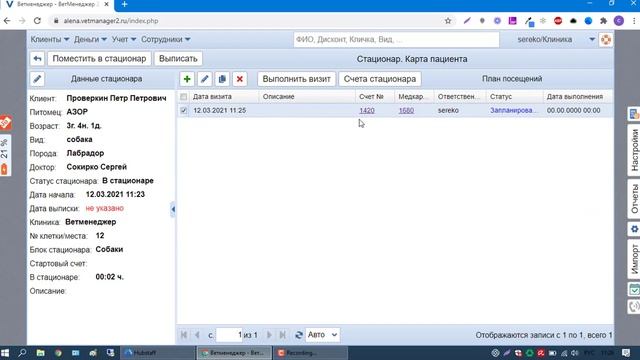The image size is (640, 360).
Task: Go to the first page of records
Action: (184, 335)
